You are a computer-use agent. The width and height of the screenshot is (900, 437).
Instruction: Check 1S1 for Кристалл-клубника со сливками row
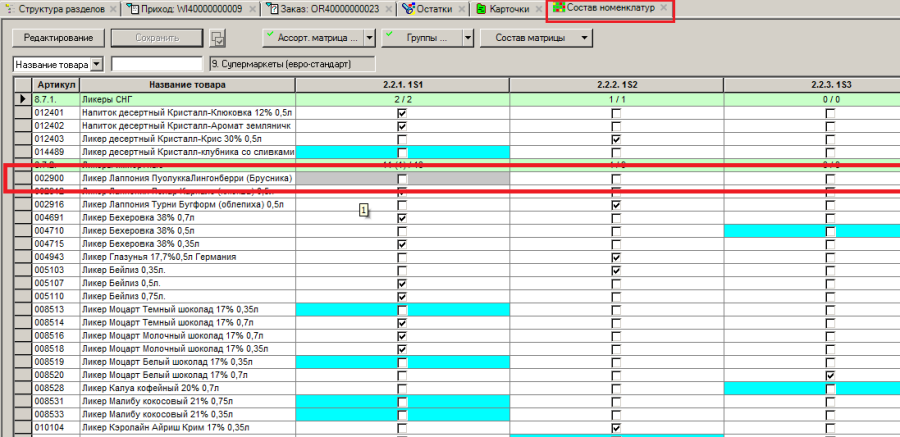(402, 152)
